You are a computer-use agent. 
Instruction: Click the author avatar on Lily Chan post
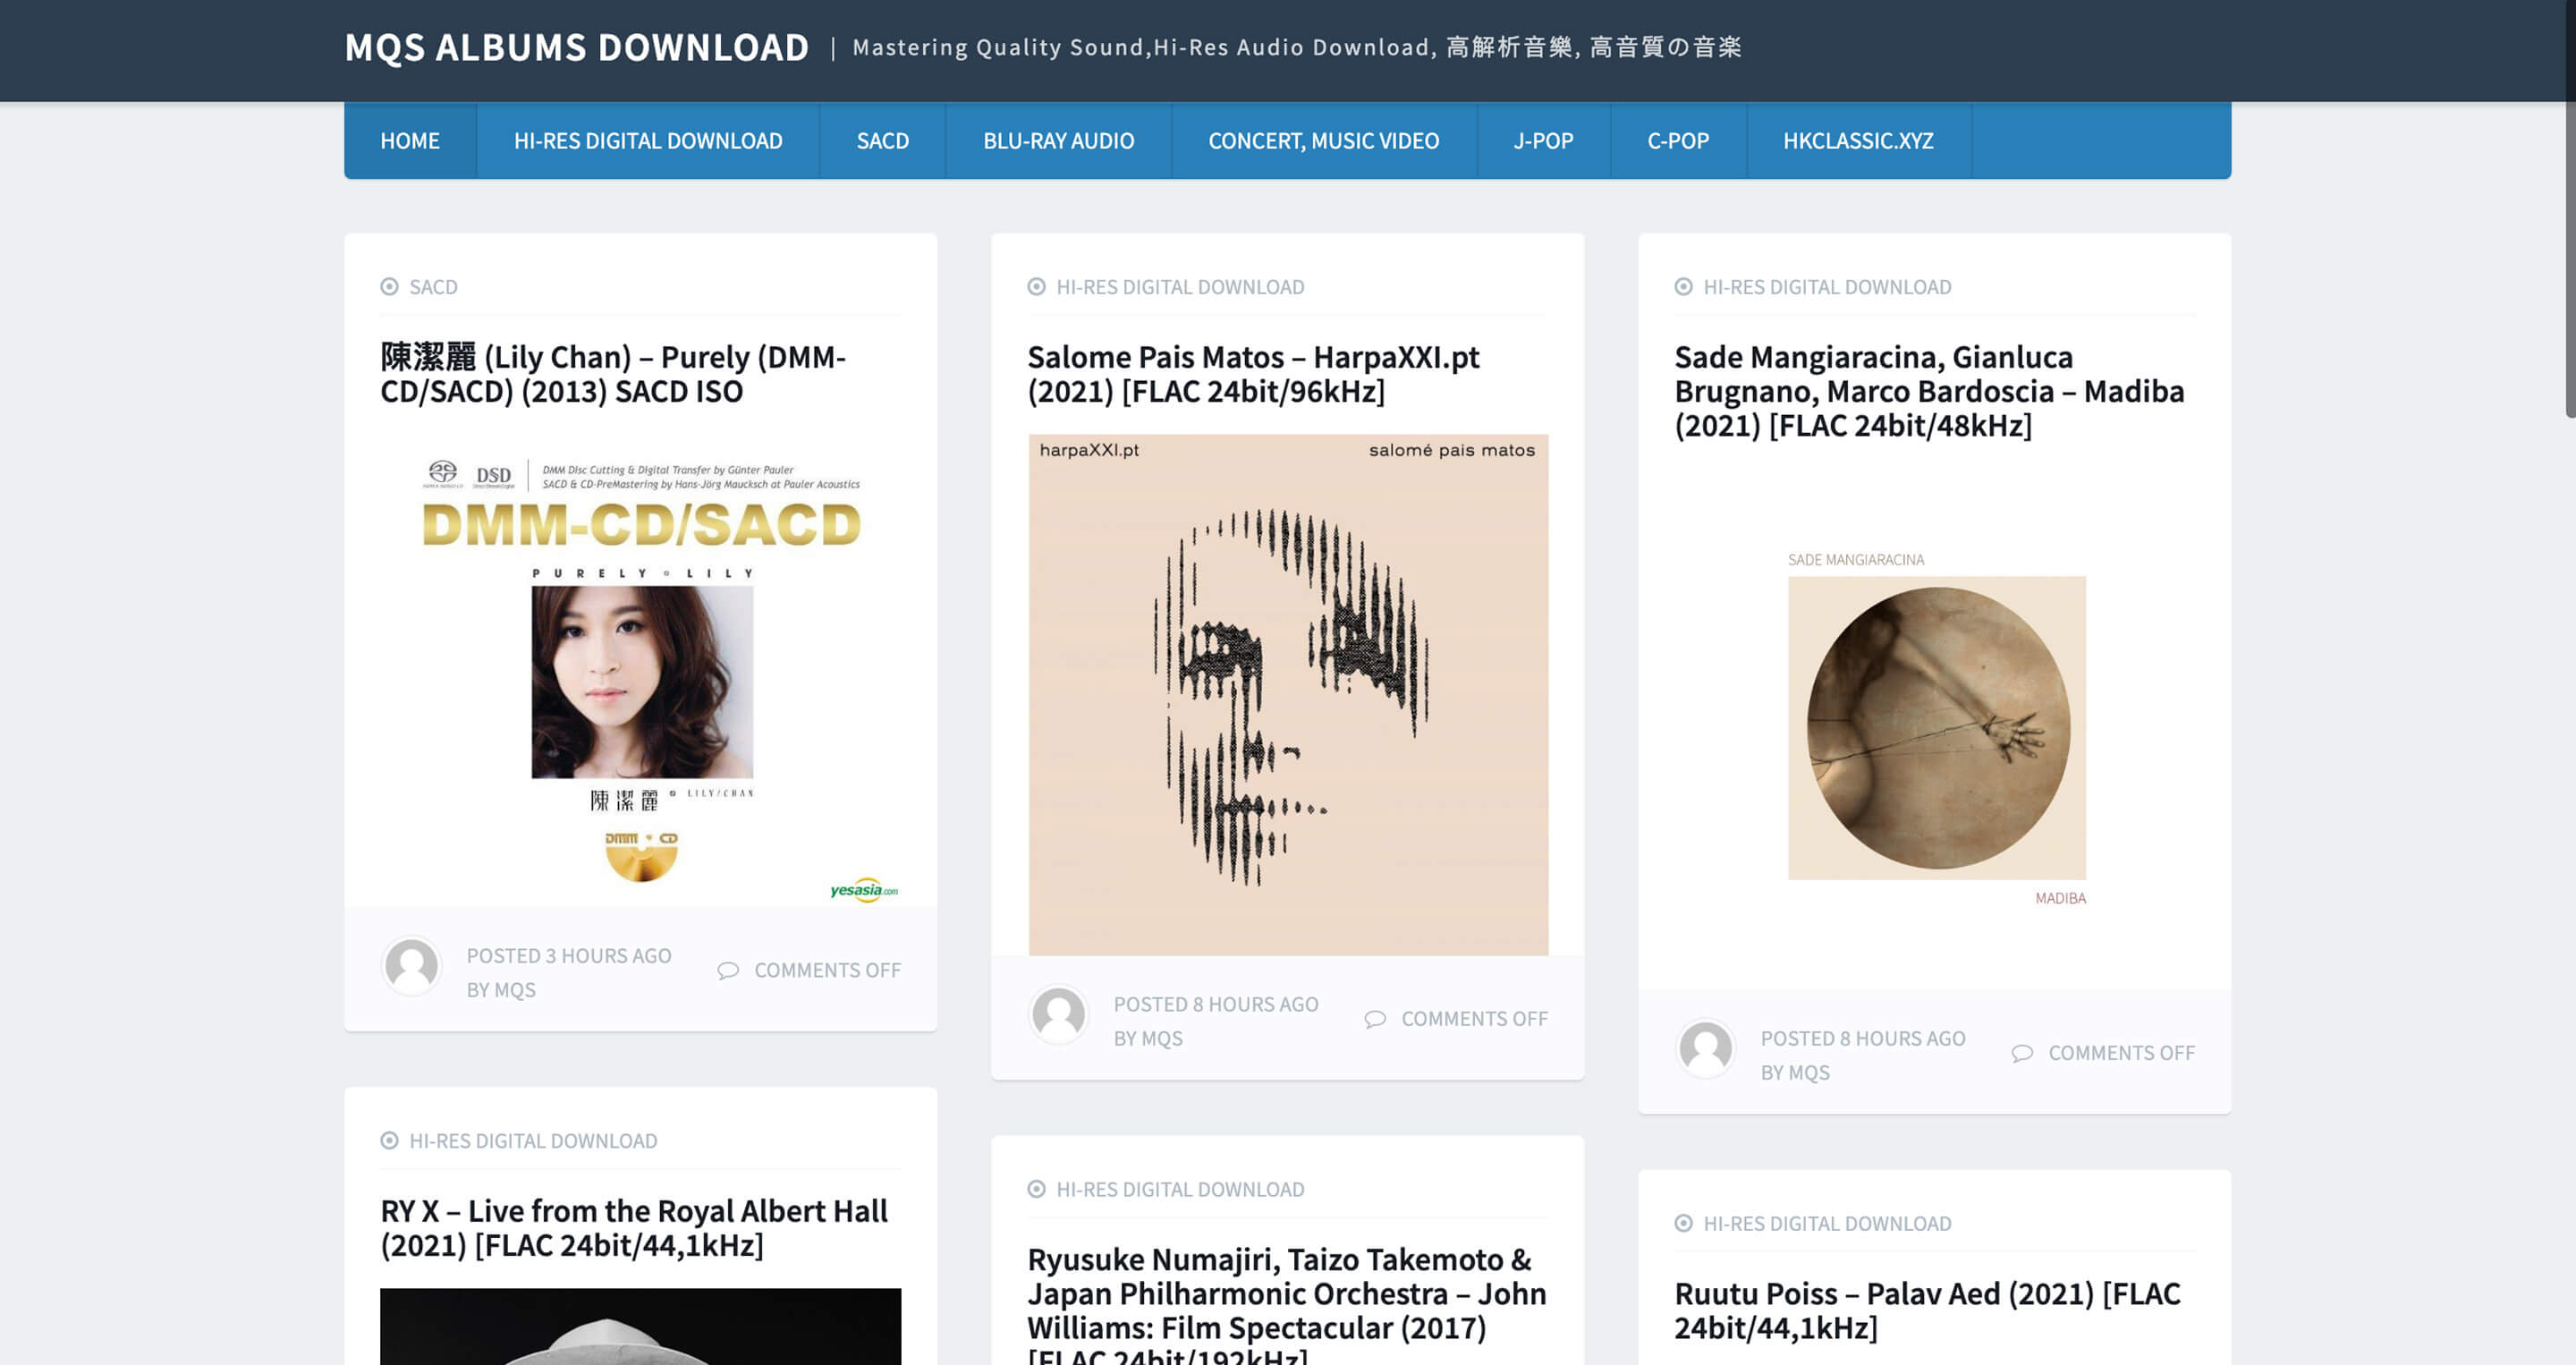[x=411, y=965]
